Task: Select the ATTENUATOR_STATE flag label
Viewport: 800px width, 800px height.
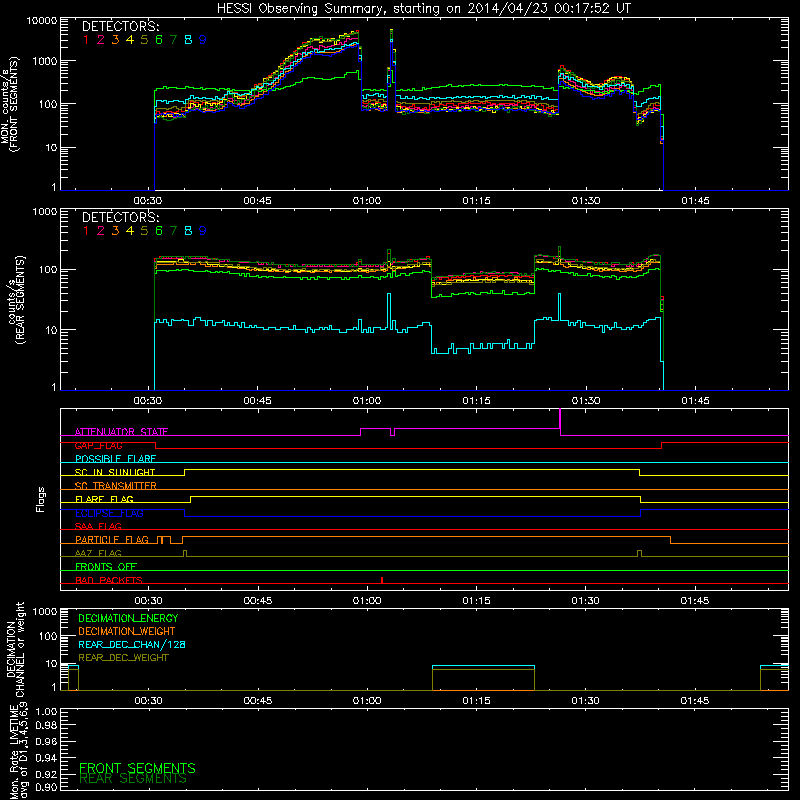Action: pos(121,432)
